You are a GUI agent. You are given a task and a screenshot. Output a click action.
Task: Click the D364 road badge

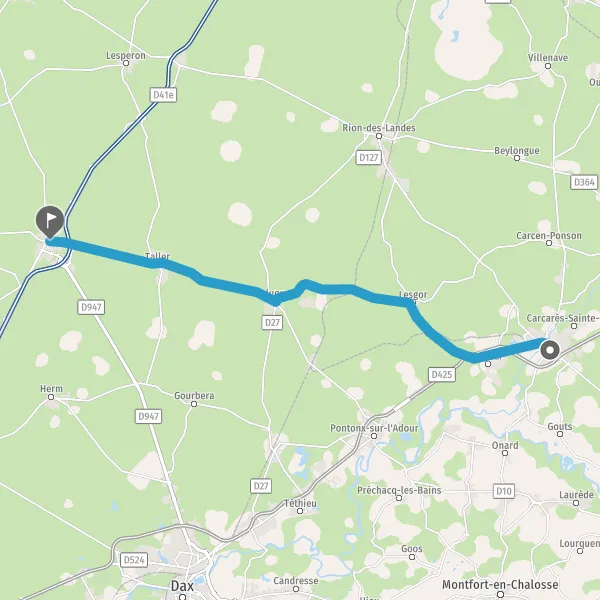coord(584,182)
